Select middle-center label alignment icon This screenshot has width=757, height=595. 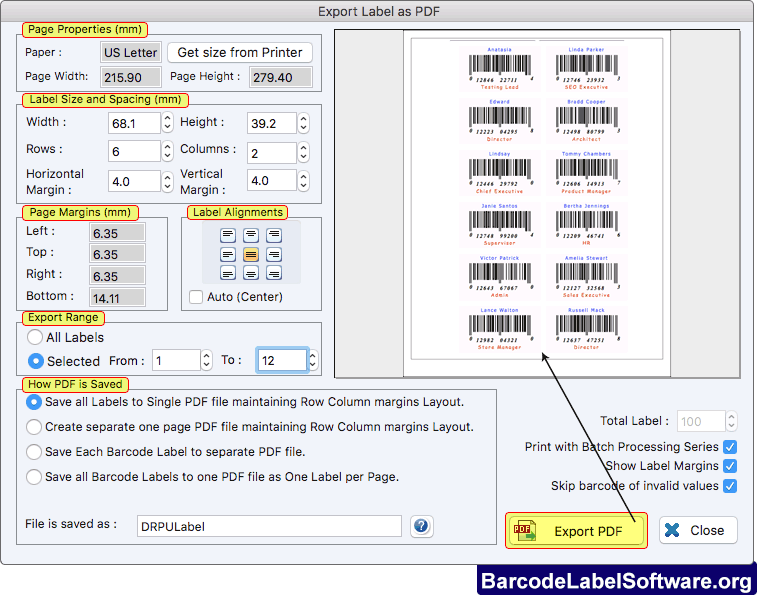tap(251, 254)
